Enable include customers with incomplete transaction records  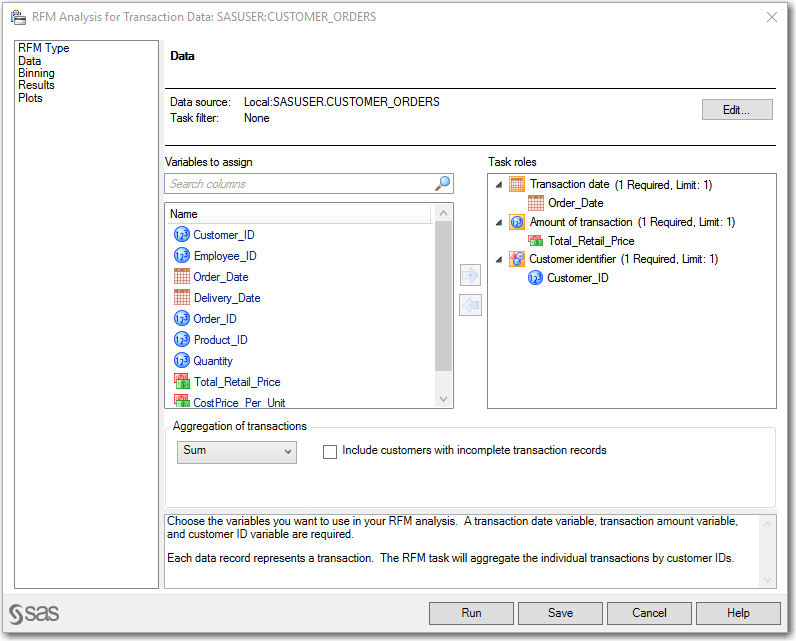(x=330, y=451)
